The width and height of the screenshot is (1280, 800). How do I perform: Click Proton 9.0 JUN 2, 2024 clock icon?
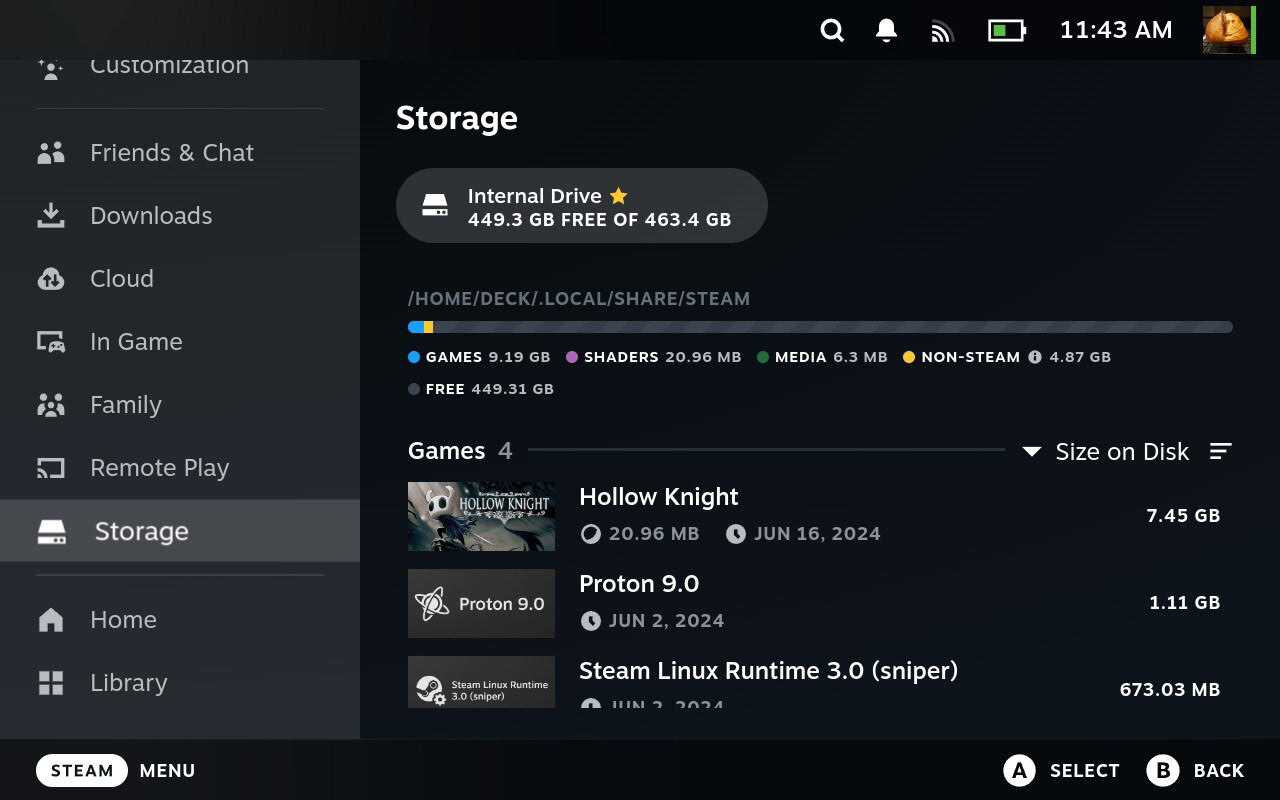tap(591, 621)
